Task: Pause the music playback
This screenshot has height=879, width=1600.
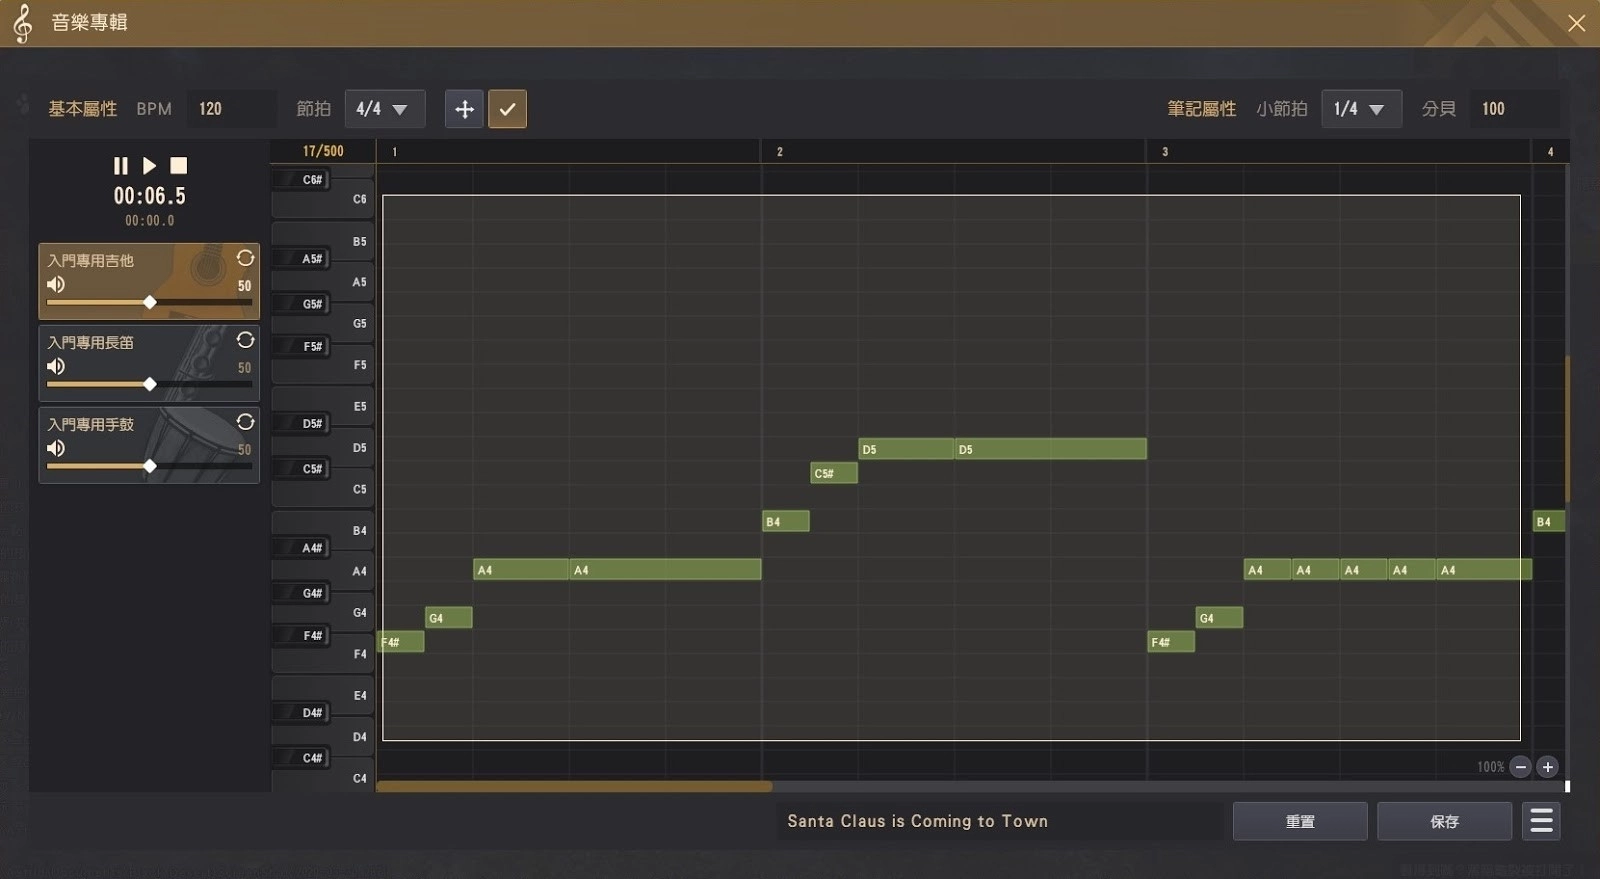Action: 121,166
